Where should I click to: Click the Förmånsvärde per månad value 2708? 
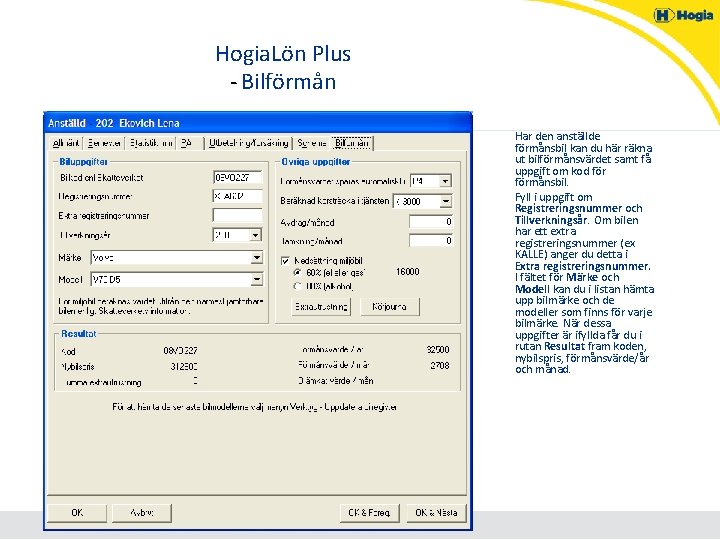coord(440,366)
